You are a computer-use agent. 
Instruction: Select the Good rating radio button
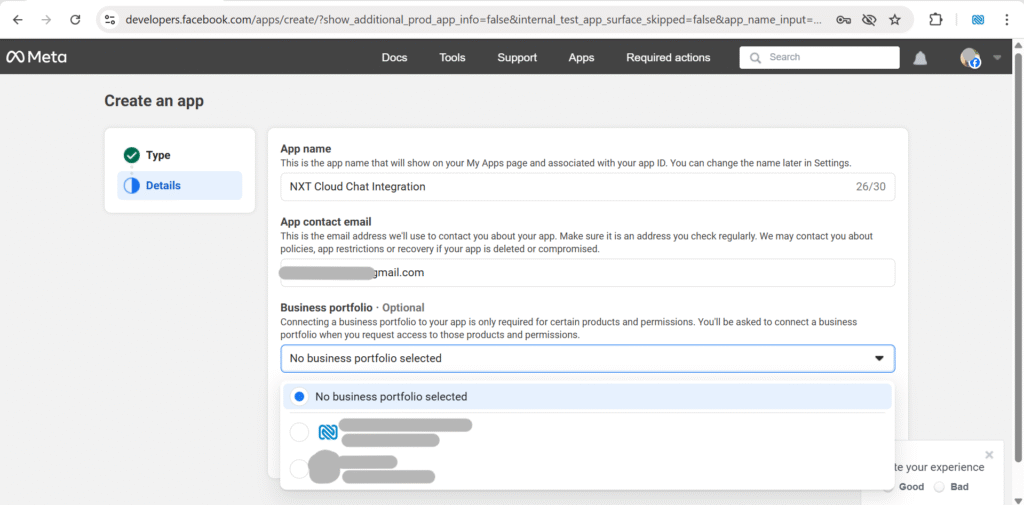click(888, 487)
